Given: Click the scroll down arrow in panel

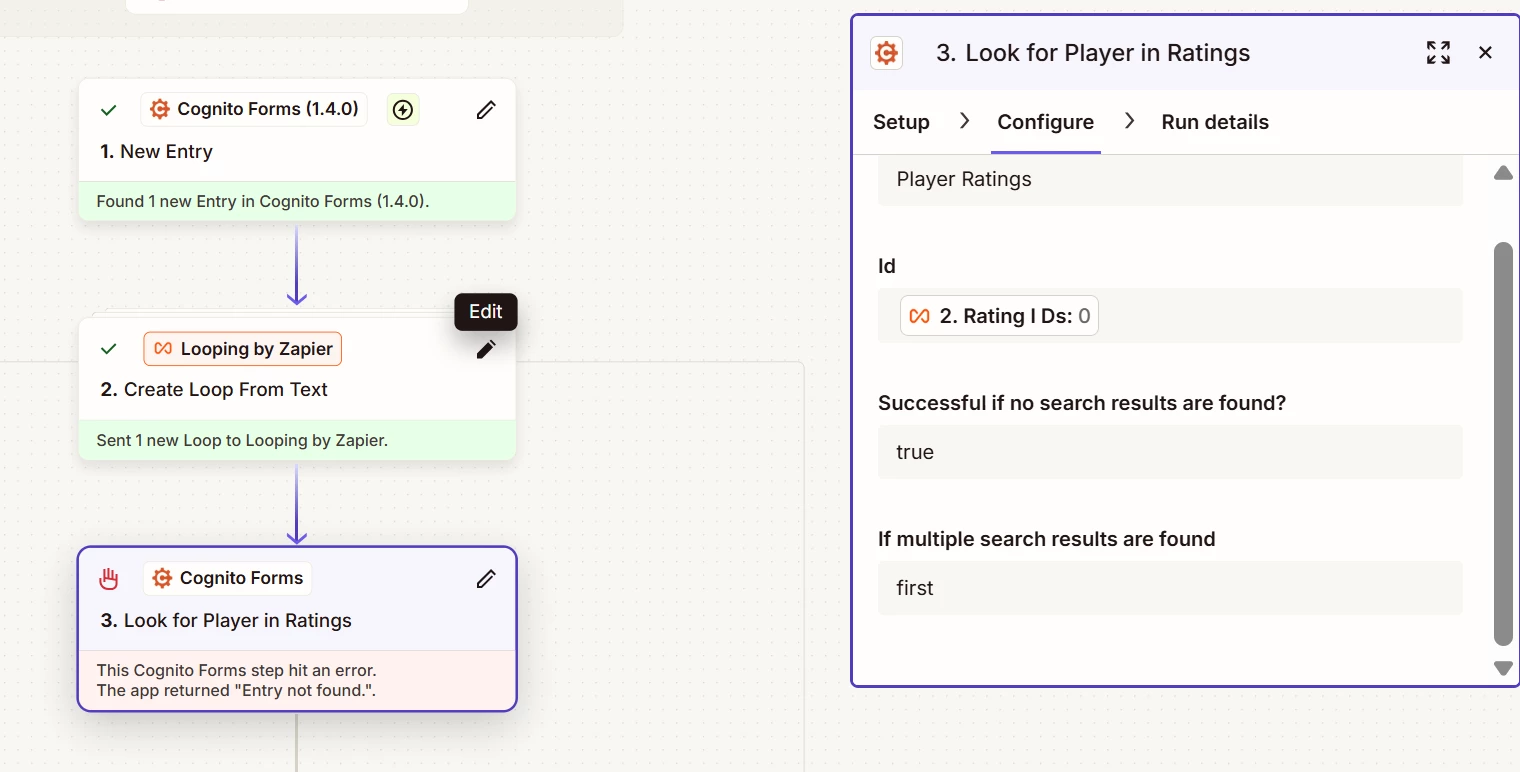Looking at the screenshot, I should pyautogui.click(x=1503, y=668).
